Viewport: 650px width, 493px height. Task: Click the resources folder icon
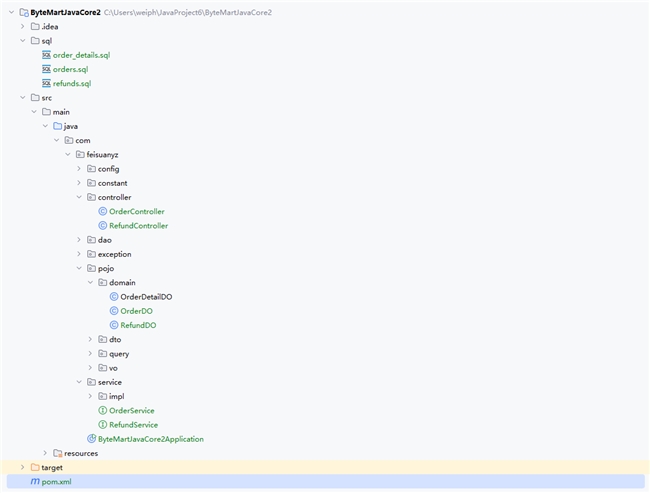pos(58,453)
